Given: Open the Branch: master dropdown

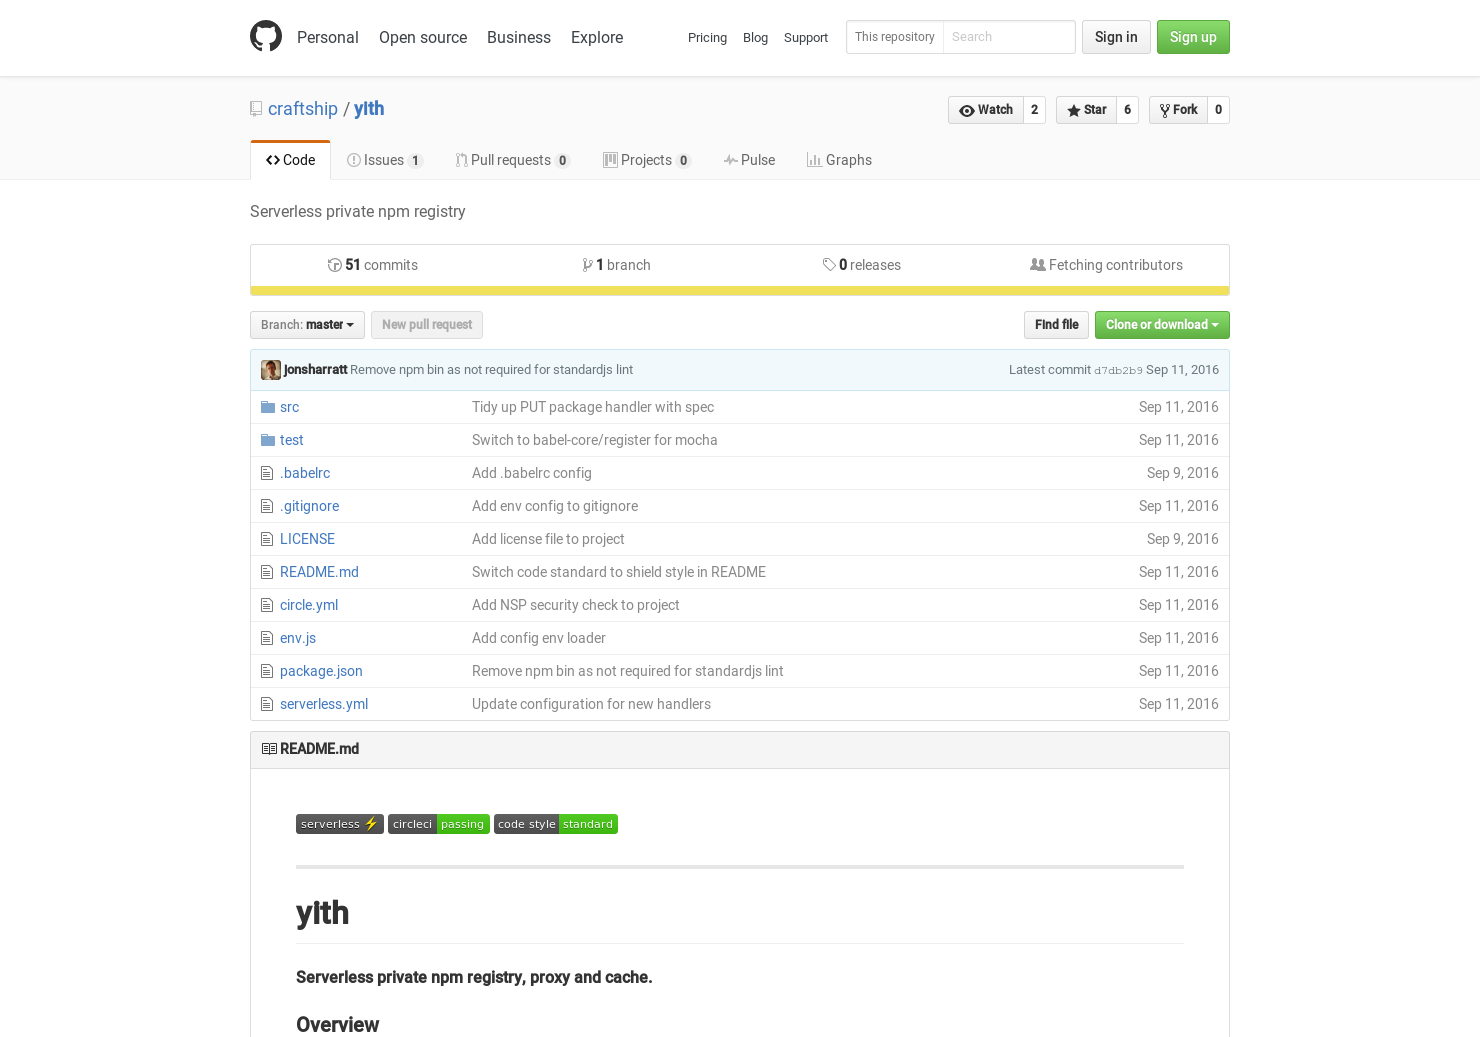Looking at the screenshot, I should pyautogui.click(x=307, y=325).
